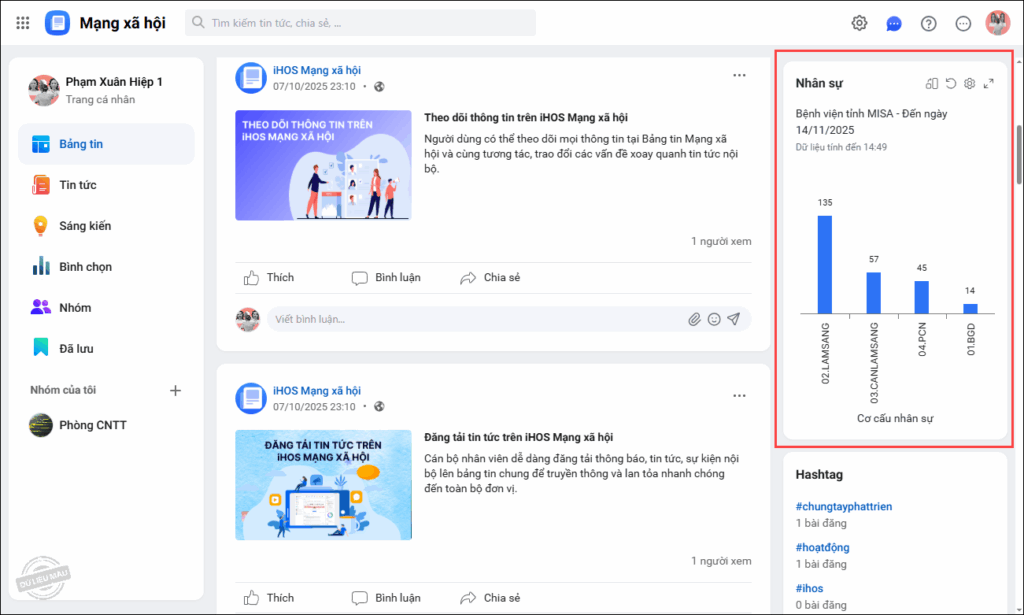This screenshot has height=615, width=1024.
Task: Open the #chungtayphattrien hashtag link
Action: (x=843, y=507)
